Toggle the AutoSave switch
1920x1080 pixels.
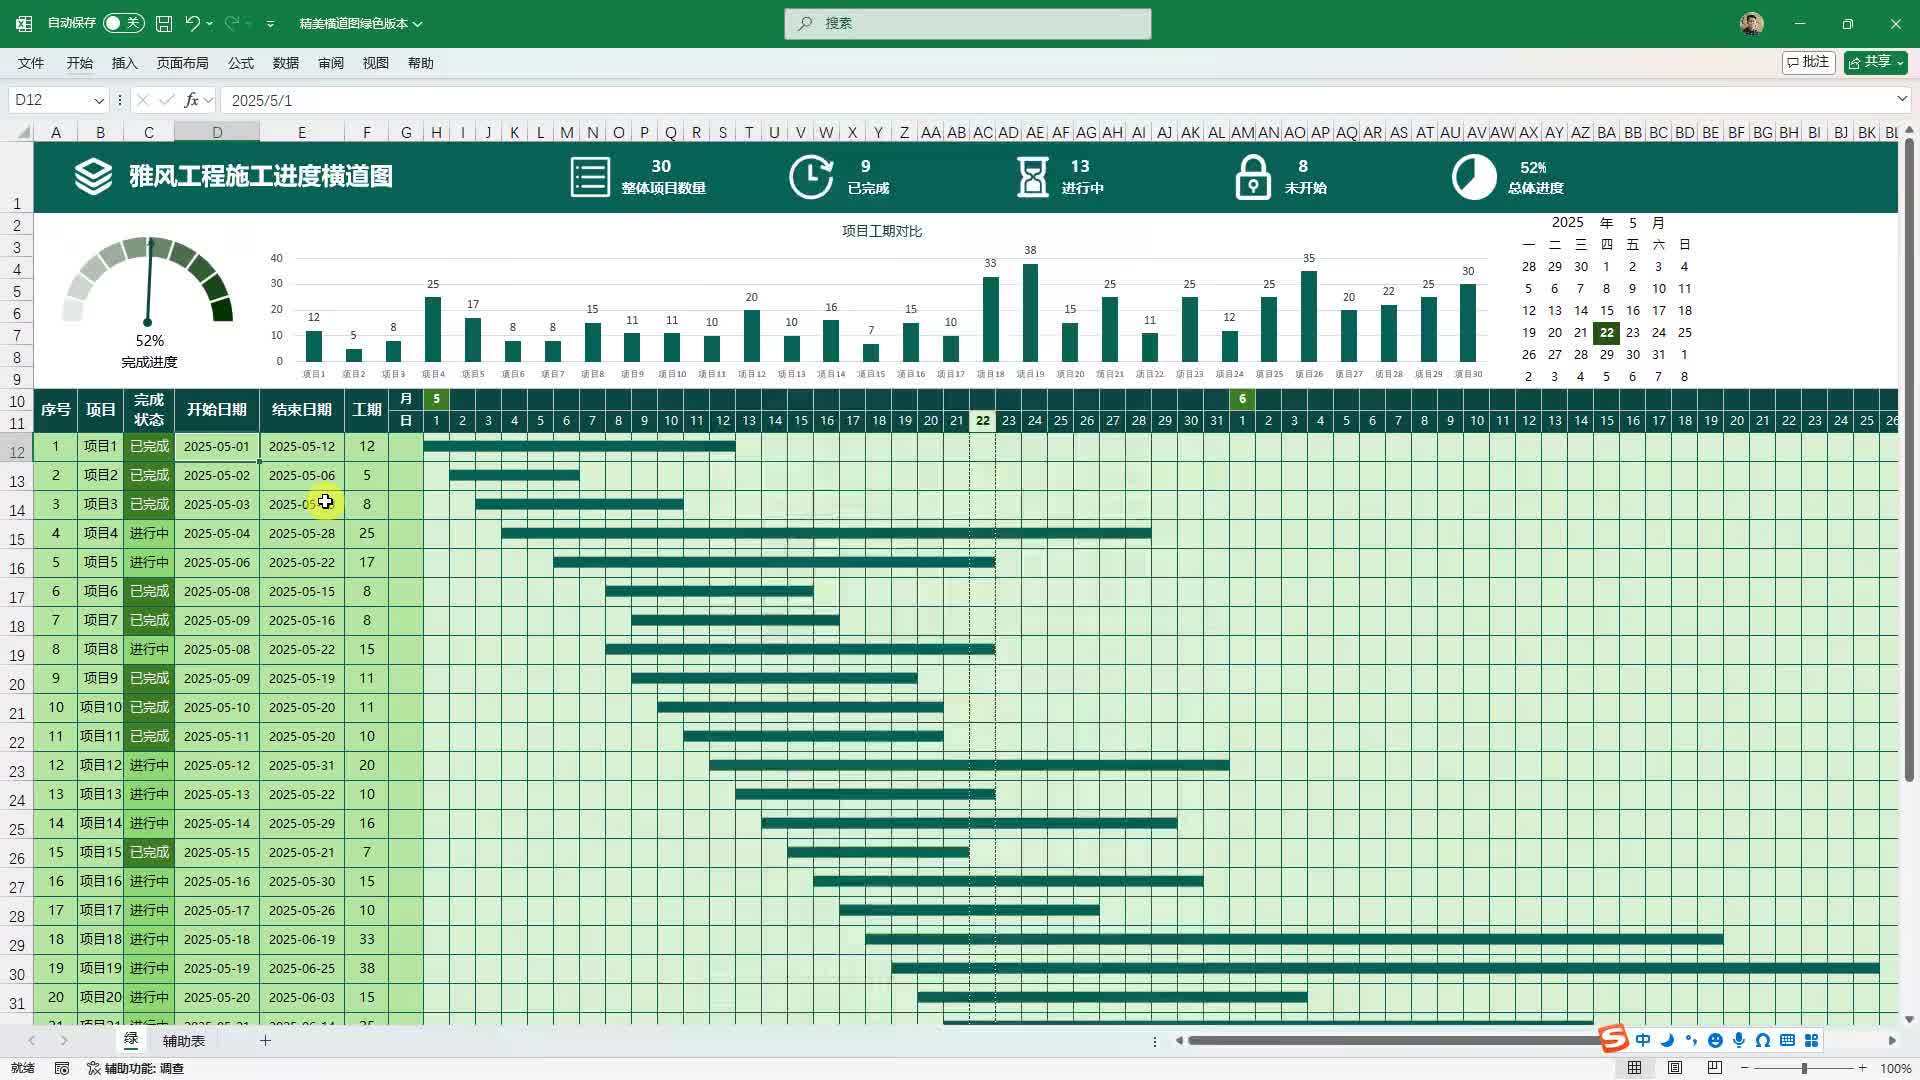[x=123, y=23]
